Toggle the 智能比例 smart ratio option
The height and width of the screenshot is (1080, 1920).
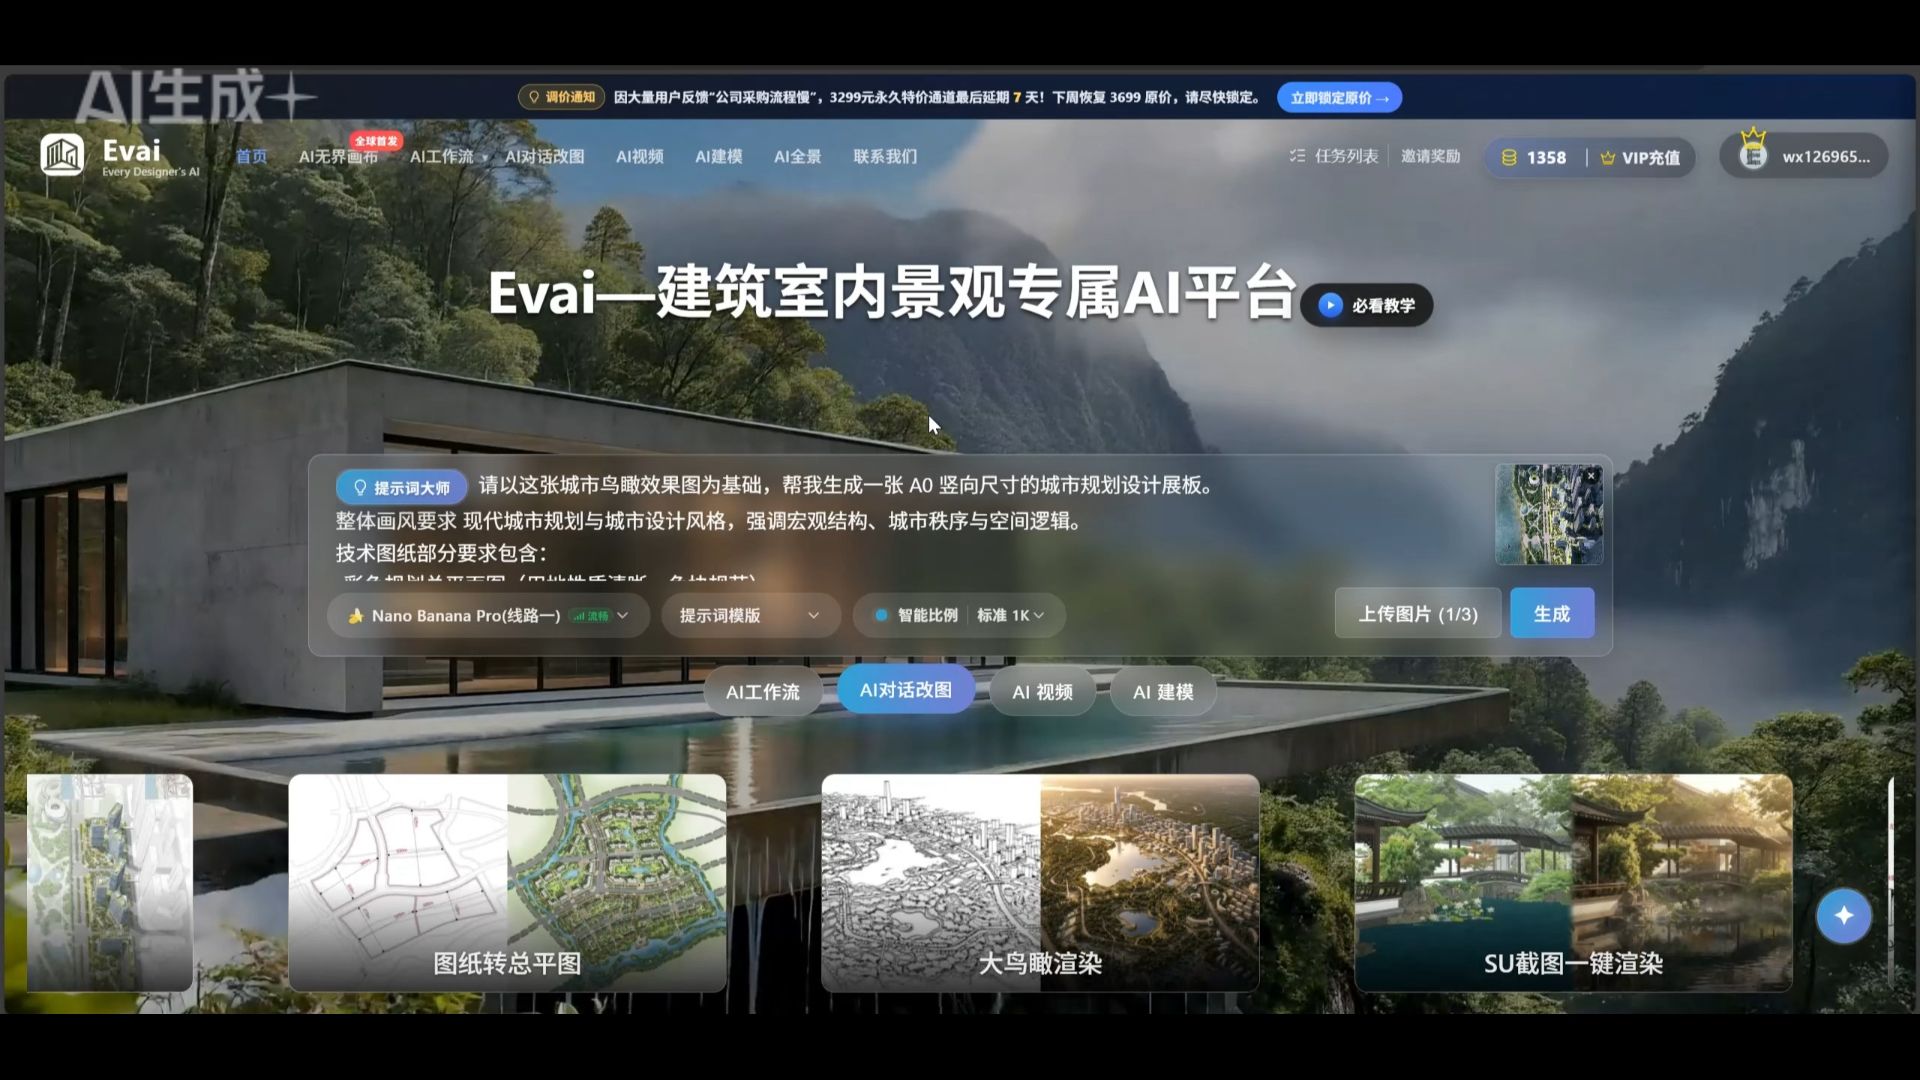tap(916, 615)
